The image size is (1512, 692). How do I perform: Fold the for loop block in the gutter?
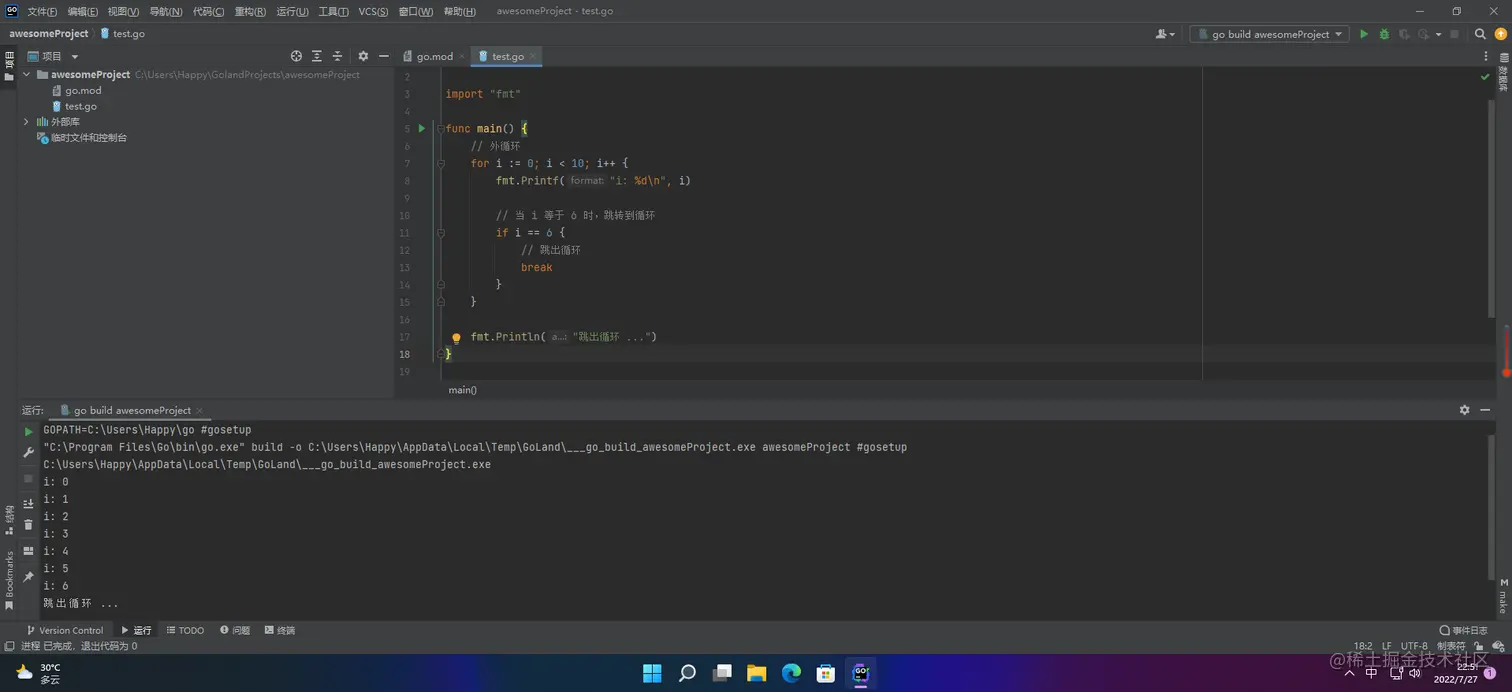click(440, 163)
